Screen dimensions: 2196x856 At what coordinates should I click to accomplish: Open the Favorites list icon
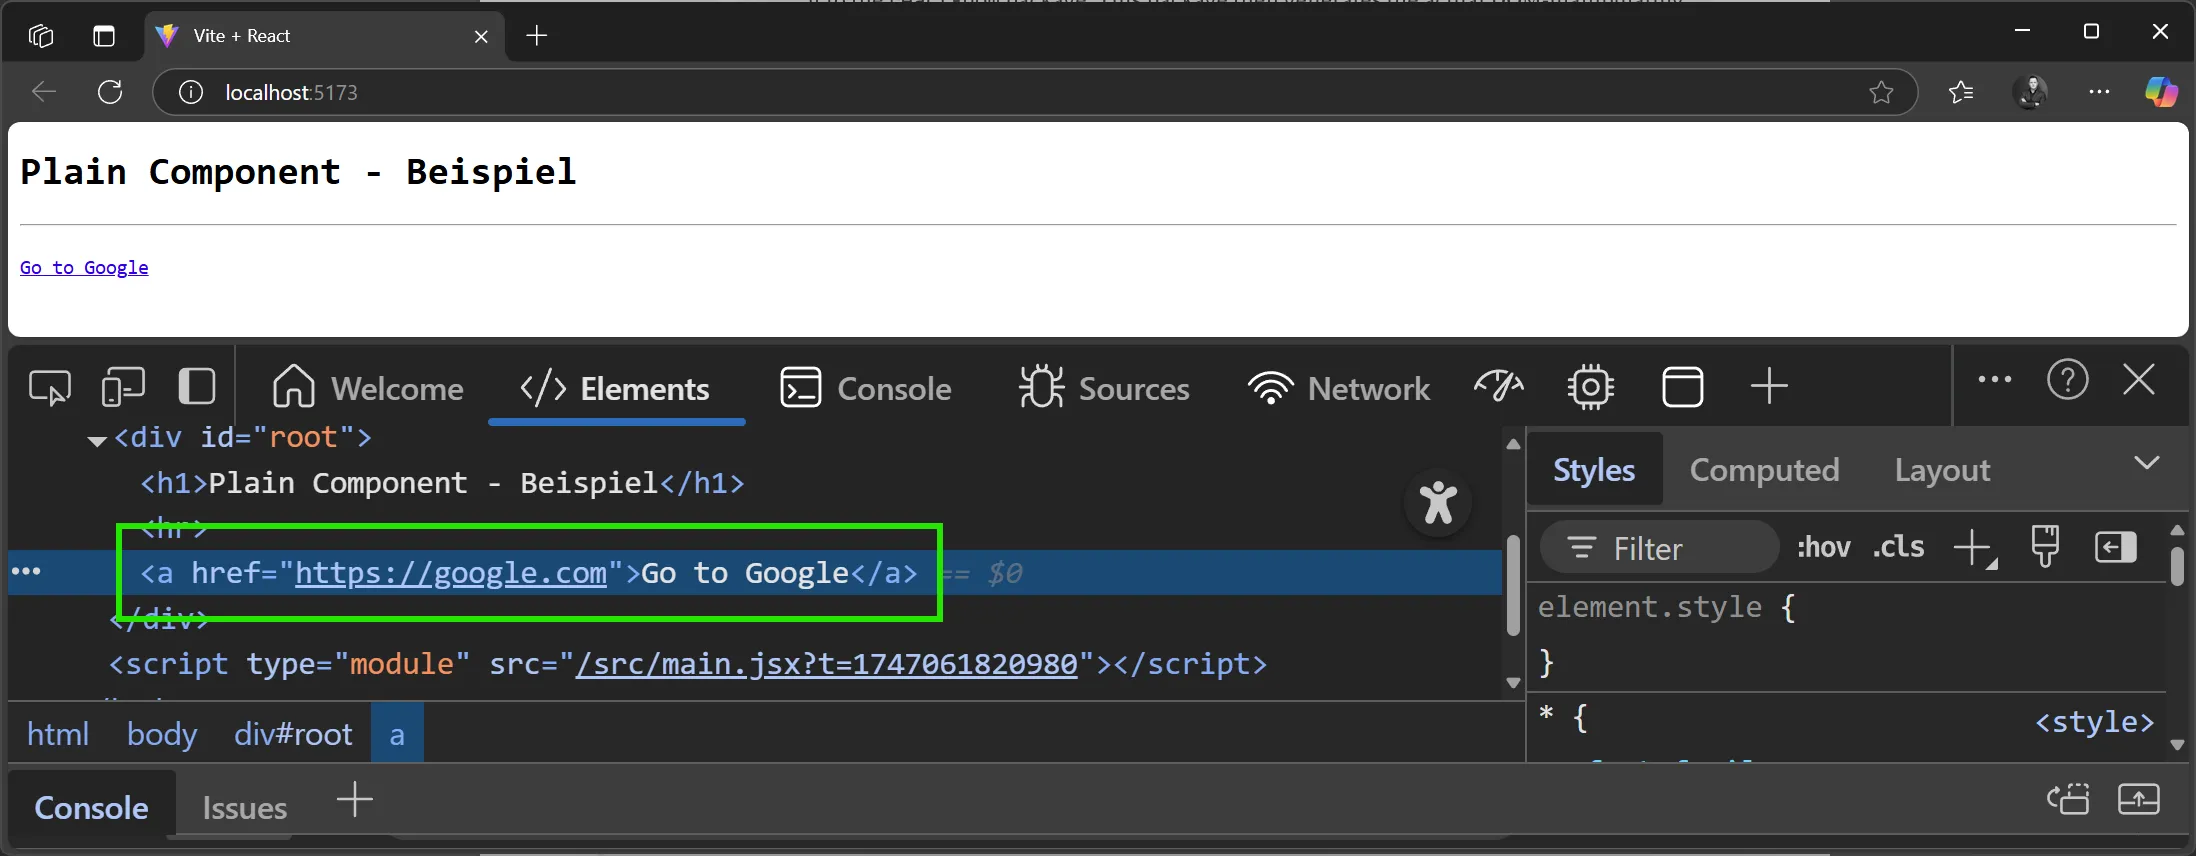click(1961, 92)
